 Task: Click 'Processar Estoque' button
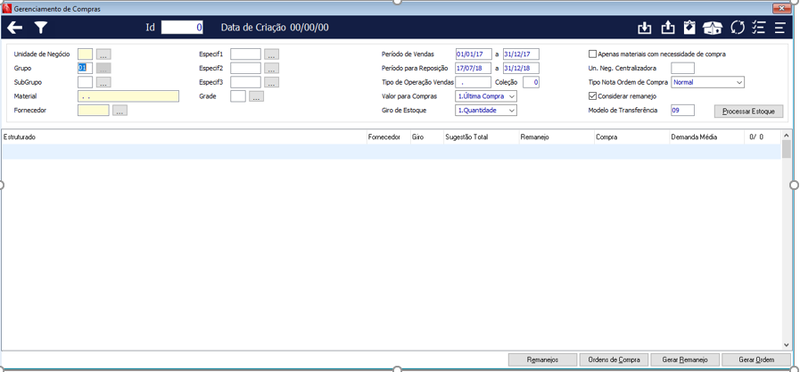[748, 111]
